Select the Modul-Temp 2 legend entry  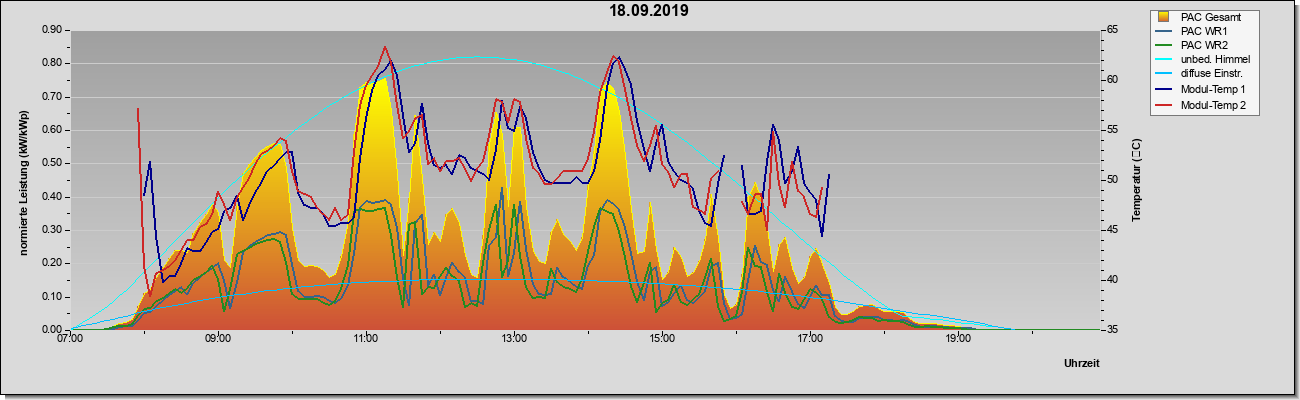tap(1204, 104)
